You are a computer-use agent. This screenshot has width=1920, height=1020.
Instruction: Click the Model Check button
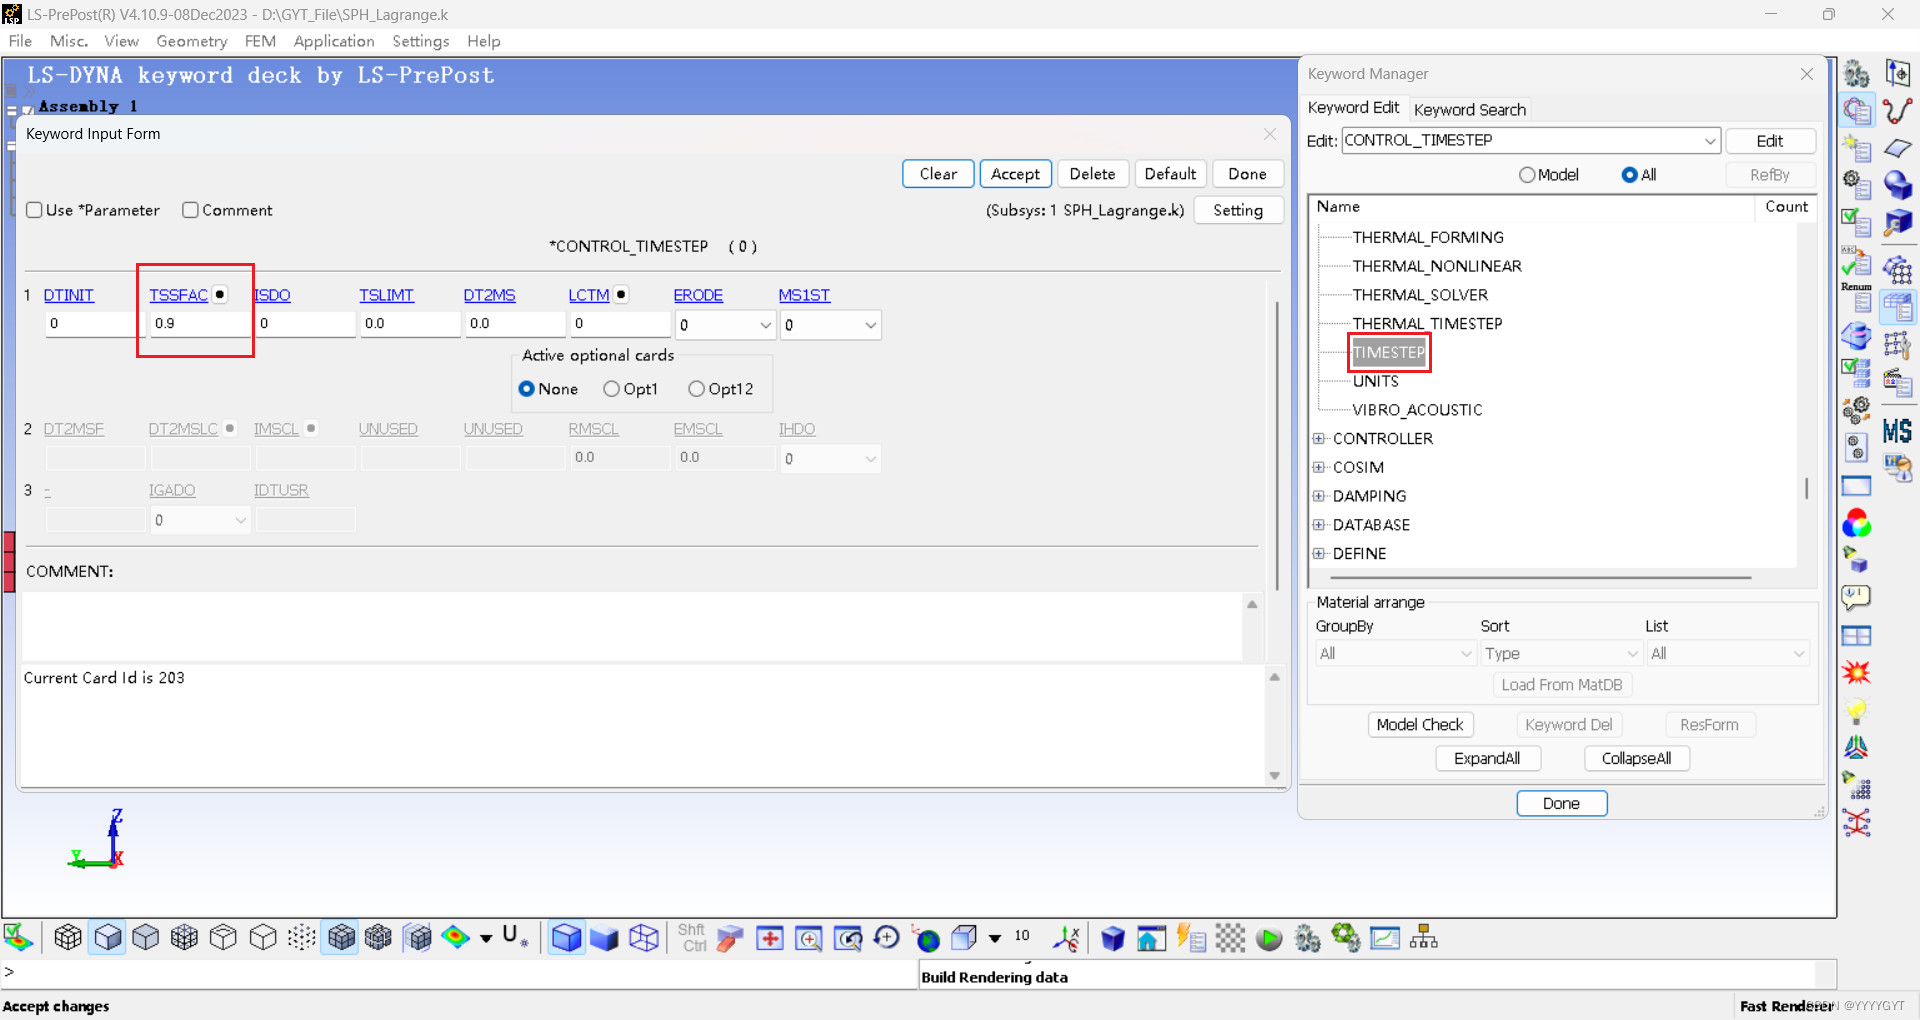tap(1419, 725)
